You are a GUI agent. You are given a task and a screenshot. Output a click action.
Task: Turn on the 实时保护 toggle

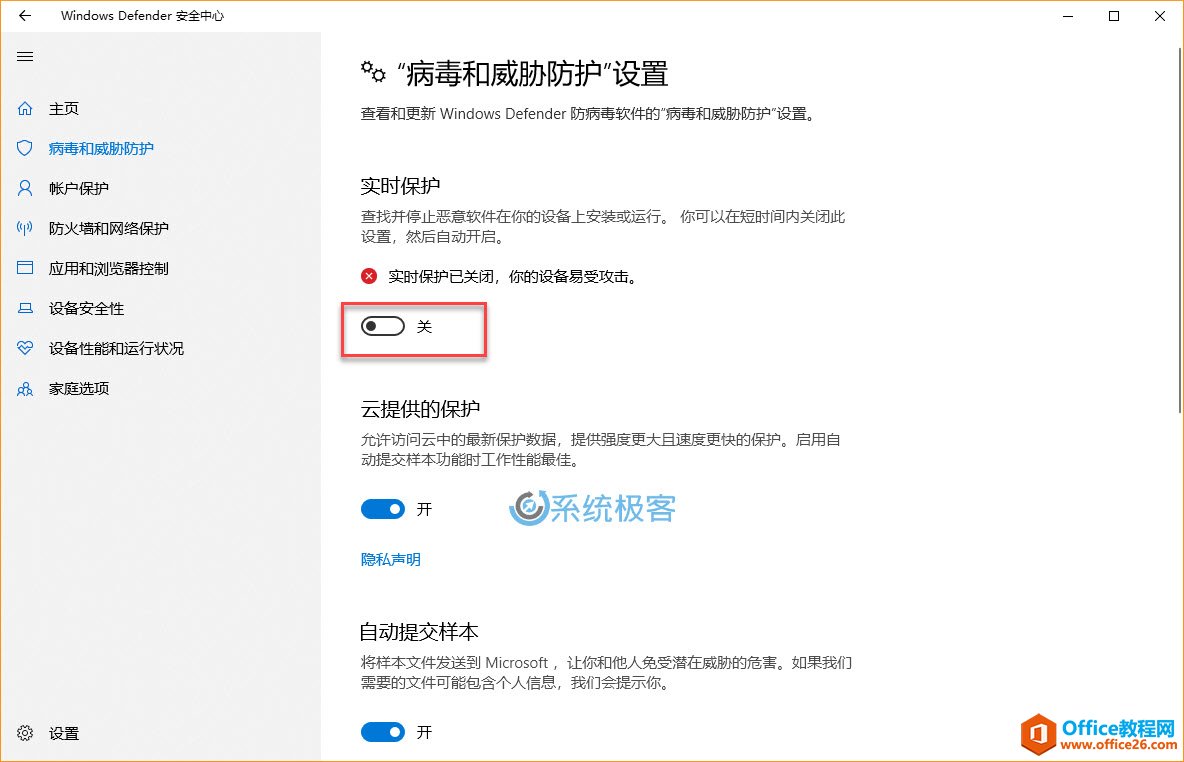pyautogui.click(x=383, y=326)
